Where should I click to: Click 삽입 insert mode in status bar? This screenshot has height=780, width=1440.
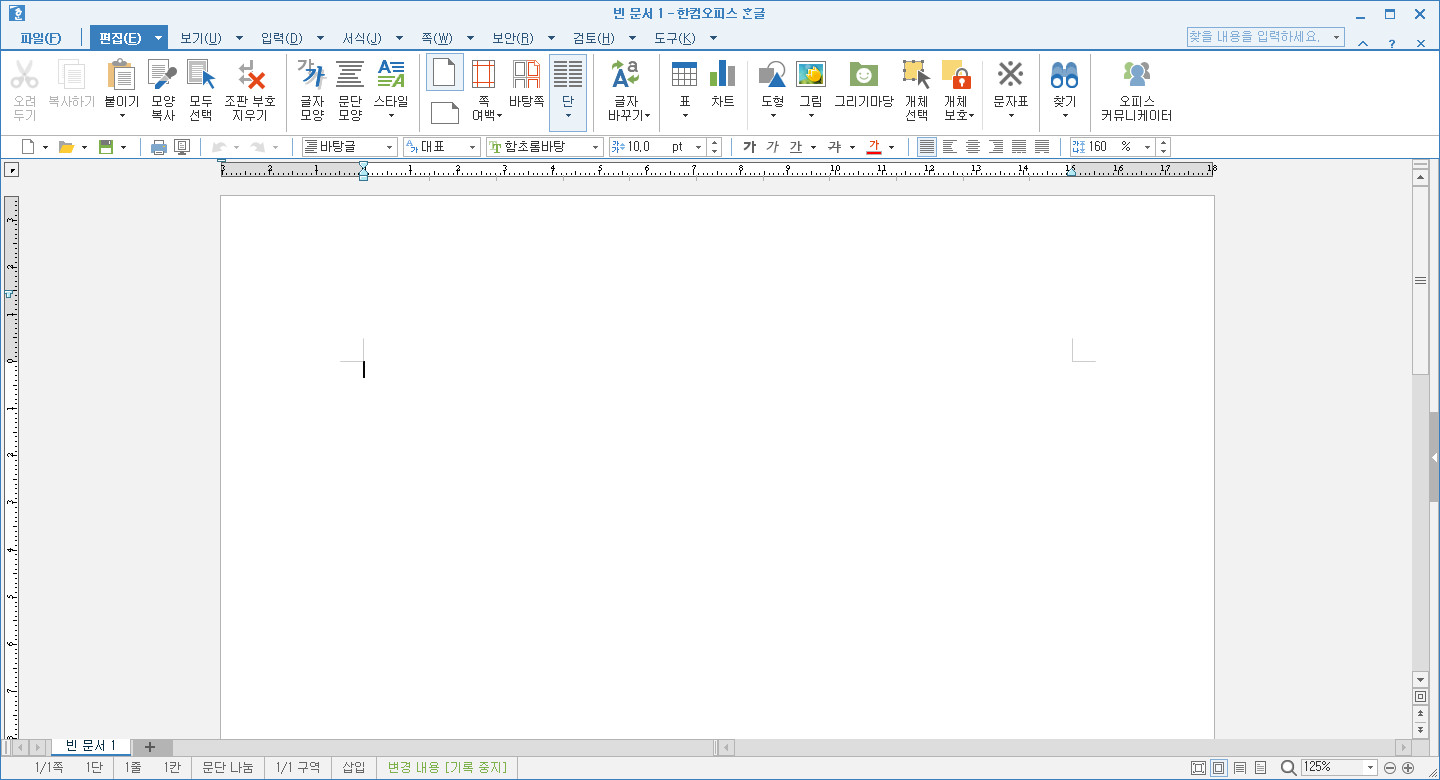coord(354,767)
